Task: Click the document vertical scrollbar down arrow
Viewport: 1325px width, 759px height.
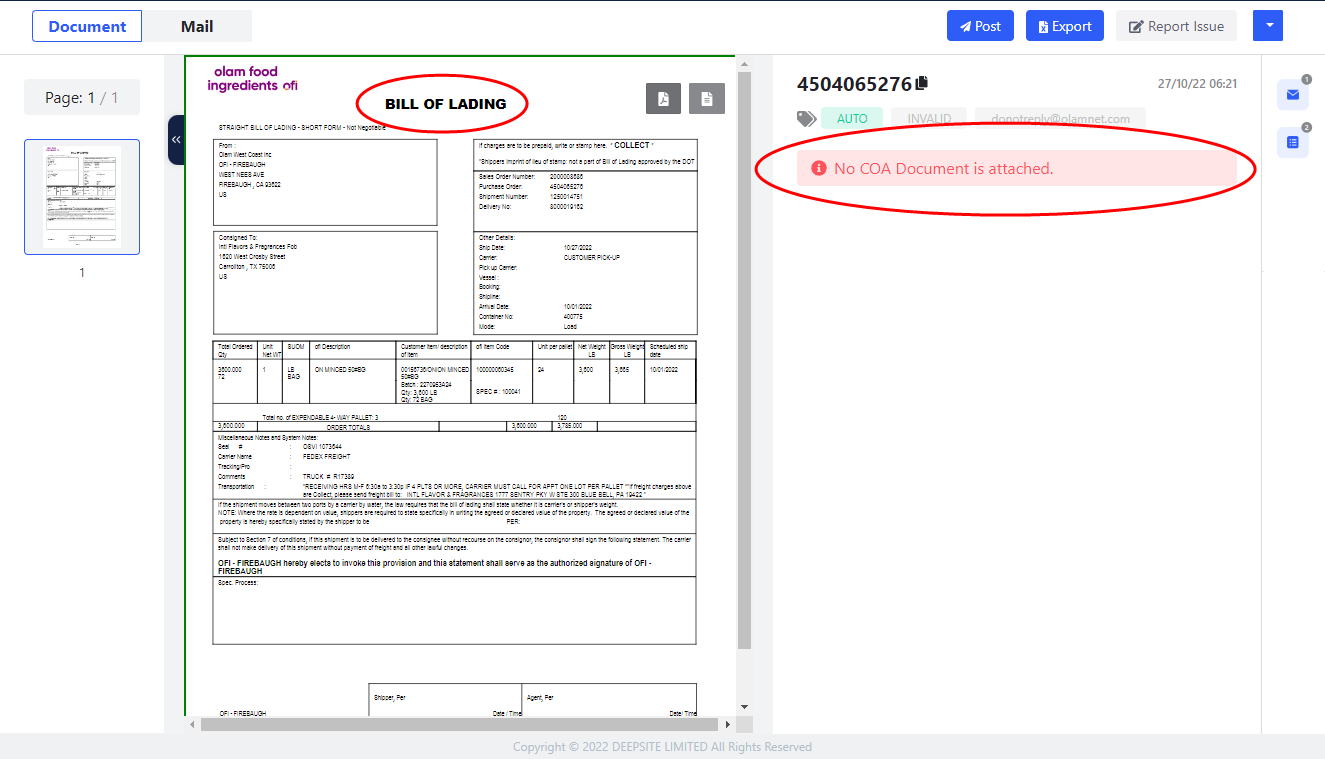Action: tap(743, 707)
